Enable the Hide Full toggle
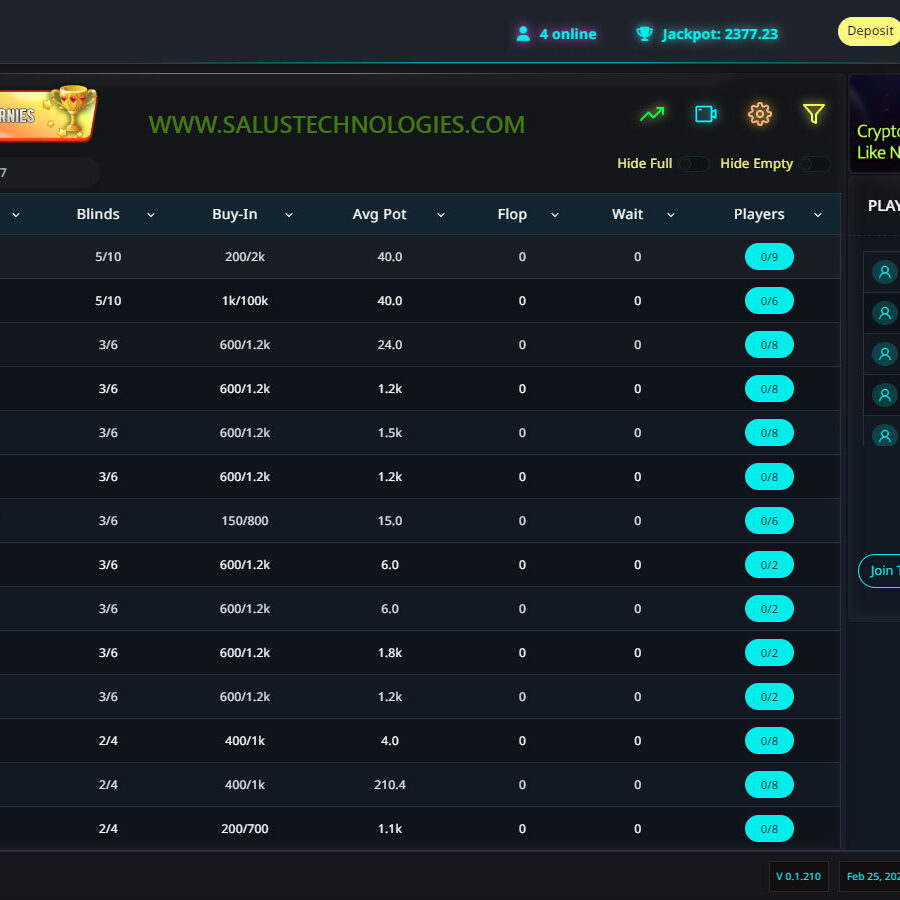Viewport: 900px width, 900px height. point(693,164)
